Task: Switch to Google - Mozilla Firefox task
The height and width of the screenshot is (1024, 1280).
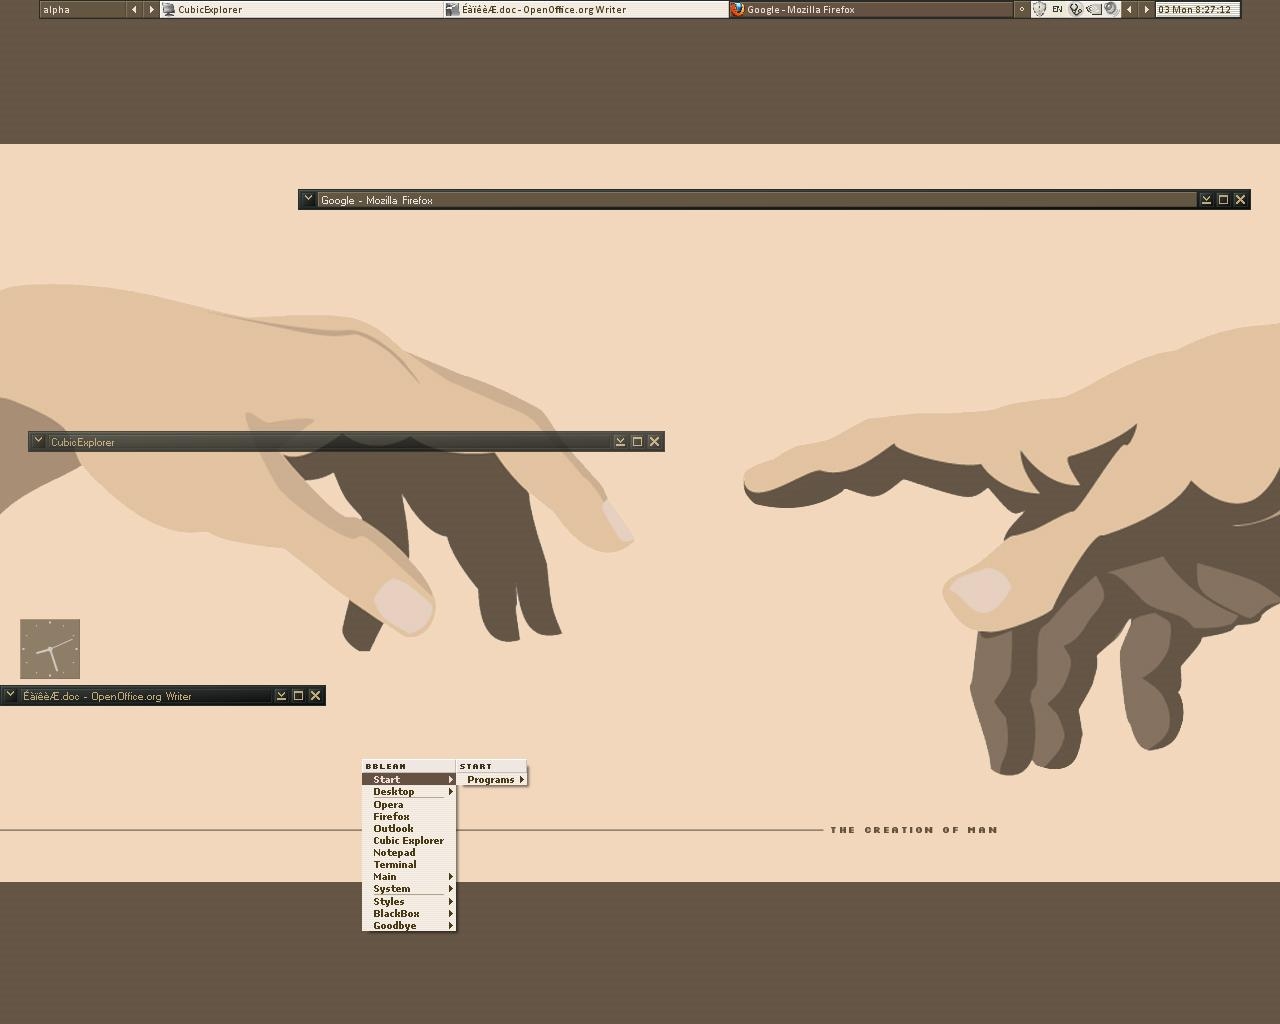Action: click(870, 9)
